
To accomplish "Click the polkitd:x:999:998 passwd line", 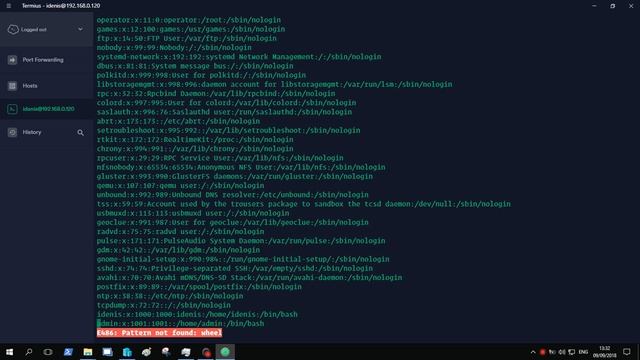I will (x=201, y=75).
